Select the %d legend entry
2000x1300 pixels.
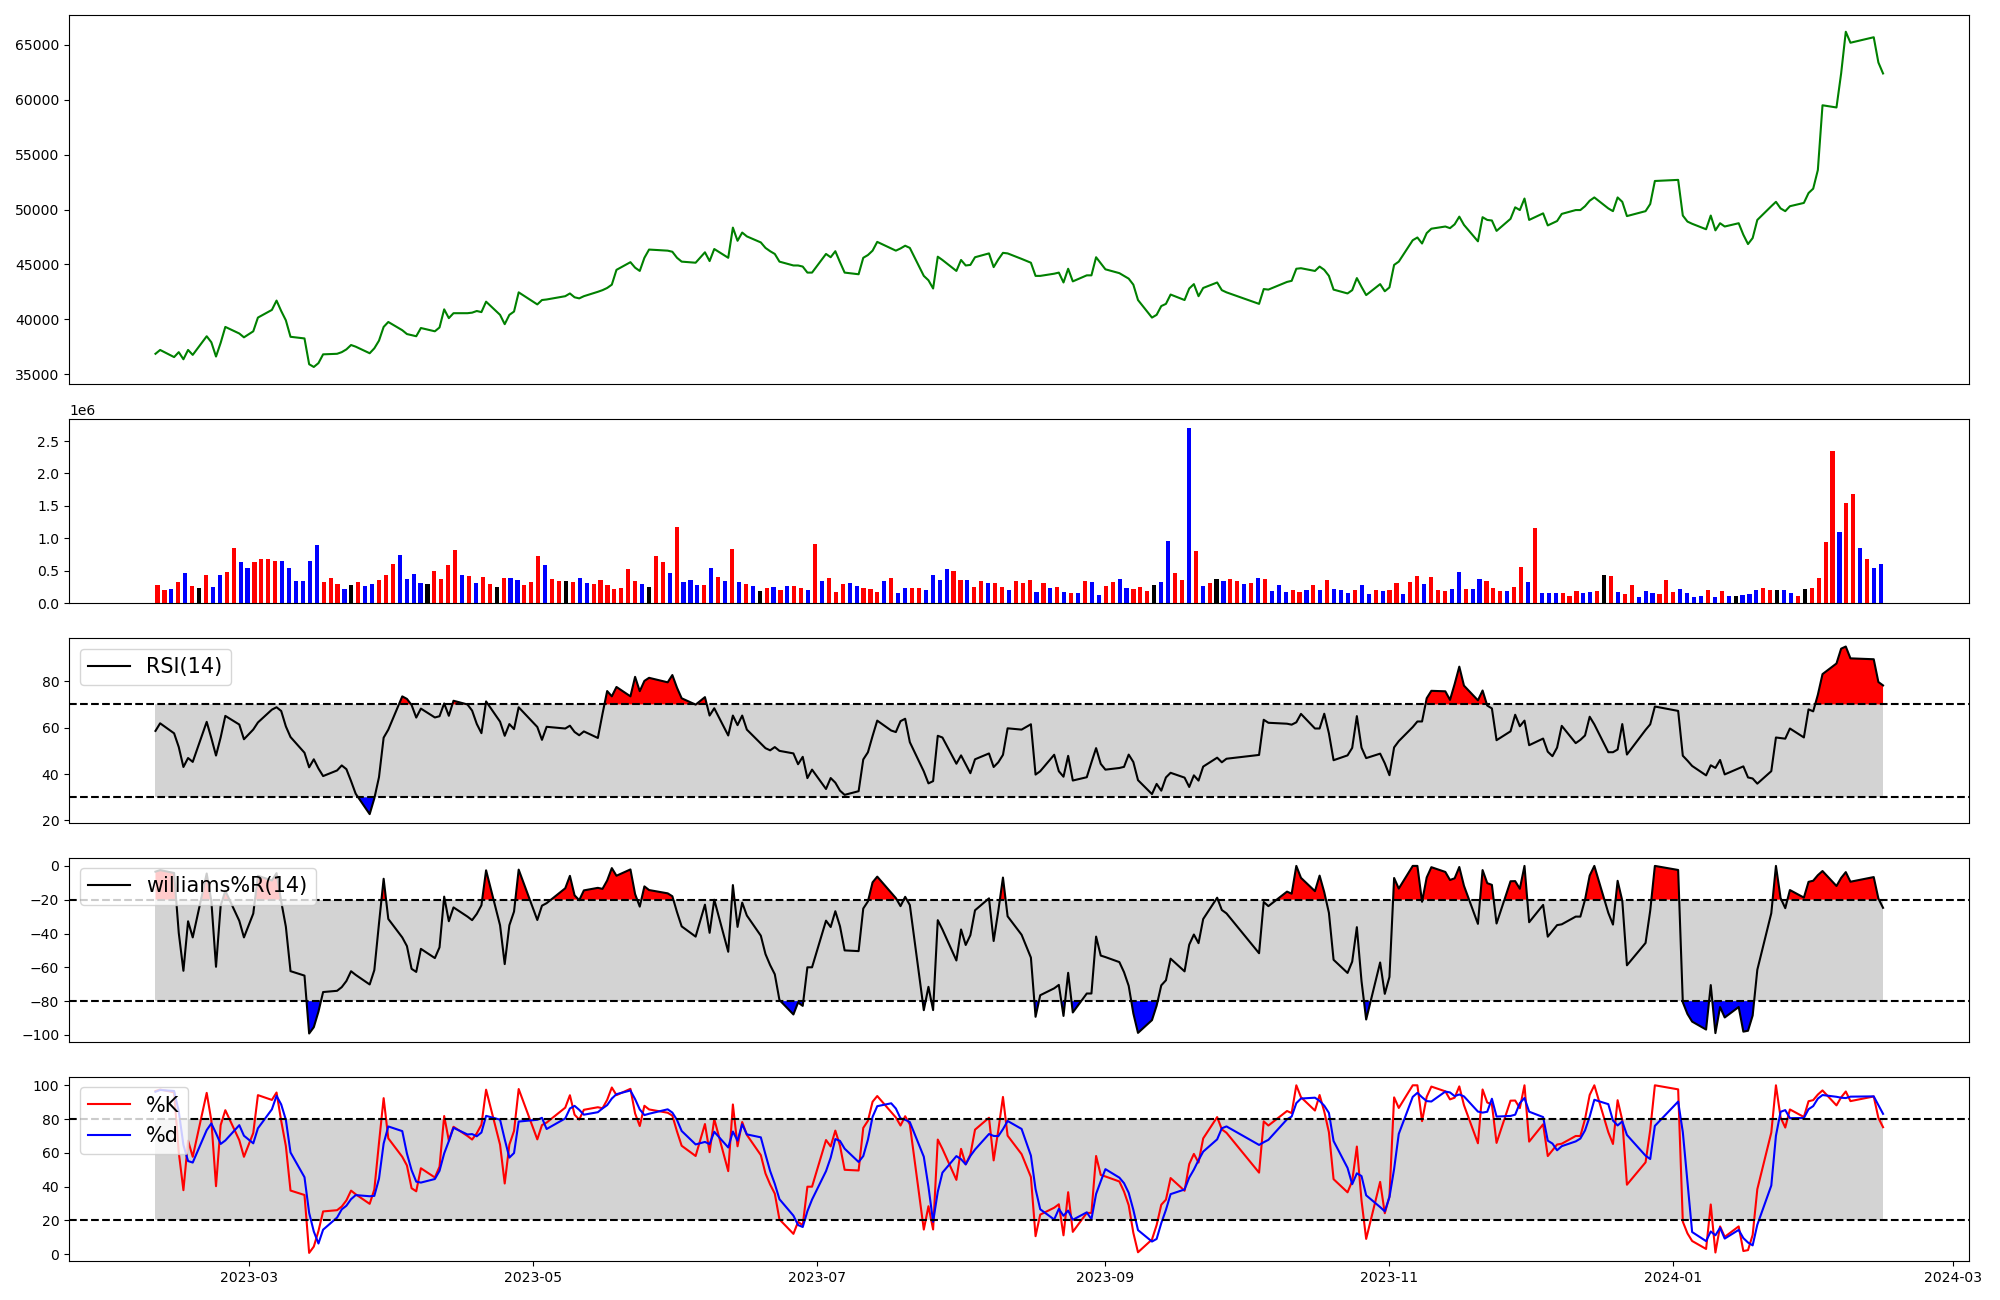click(x=161, y=1134)
